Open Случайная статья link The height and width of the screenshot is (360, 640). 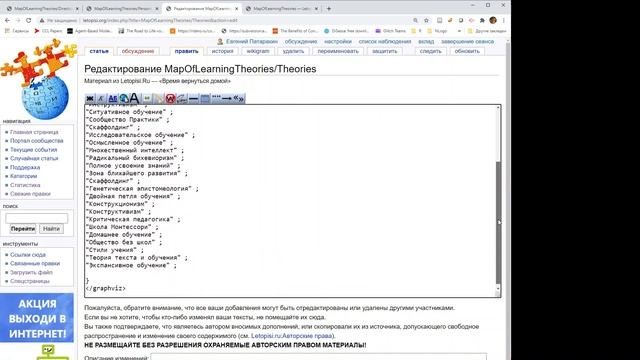pos(34,158)
